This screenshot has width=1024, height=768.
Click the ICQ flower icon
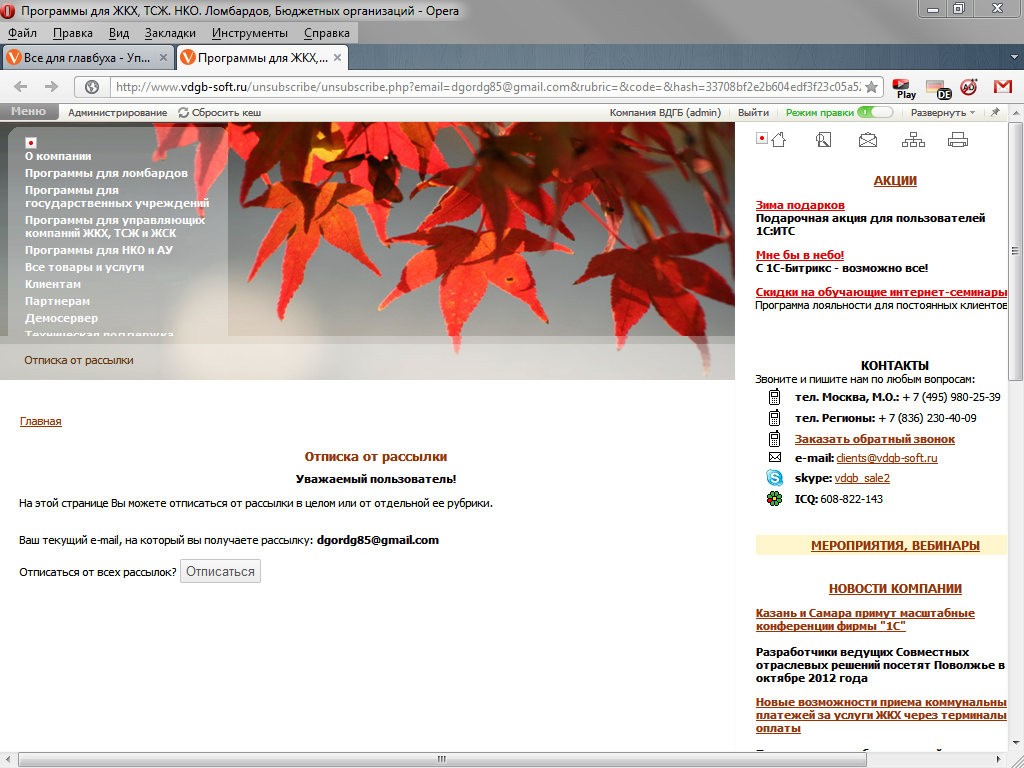[x=774, y=499]
